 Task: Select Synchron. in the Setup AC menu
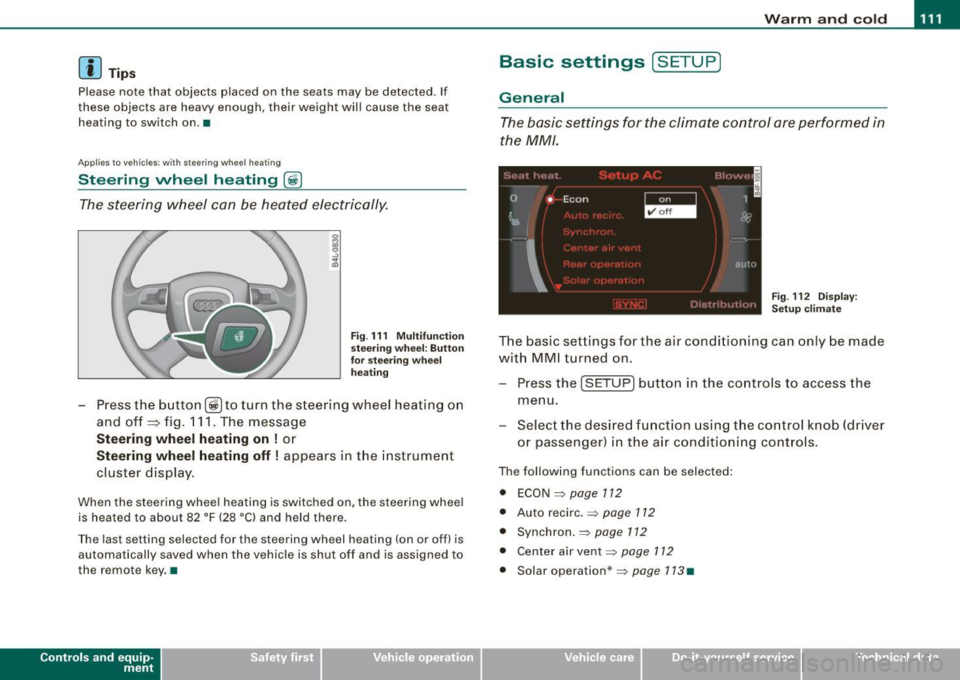(589, 232)
